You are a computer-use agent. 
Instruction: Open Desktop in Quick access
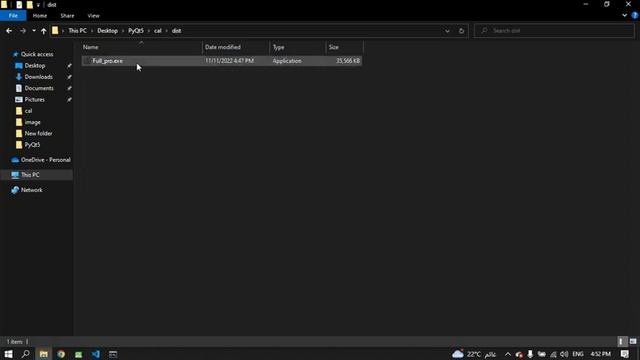tap(35, 66)
